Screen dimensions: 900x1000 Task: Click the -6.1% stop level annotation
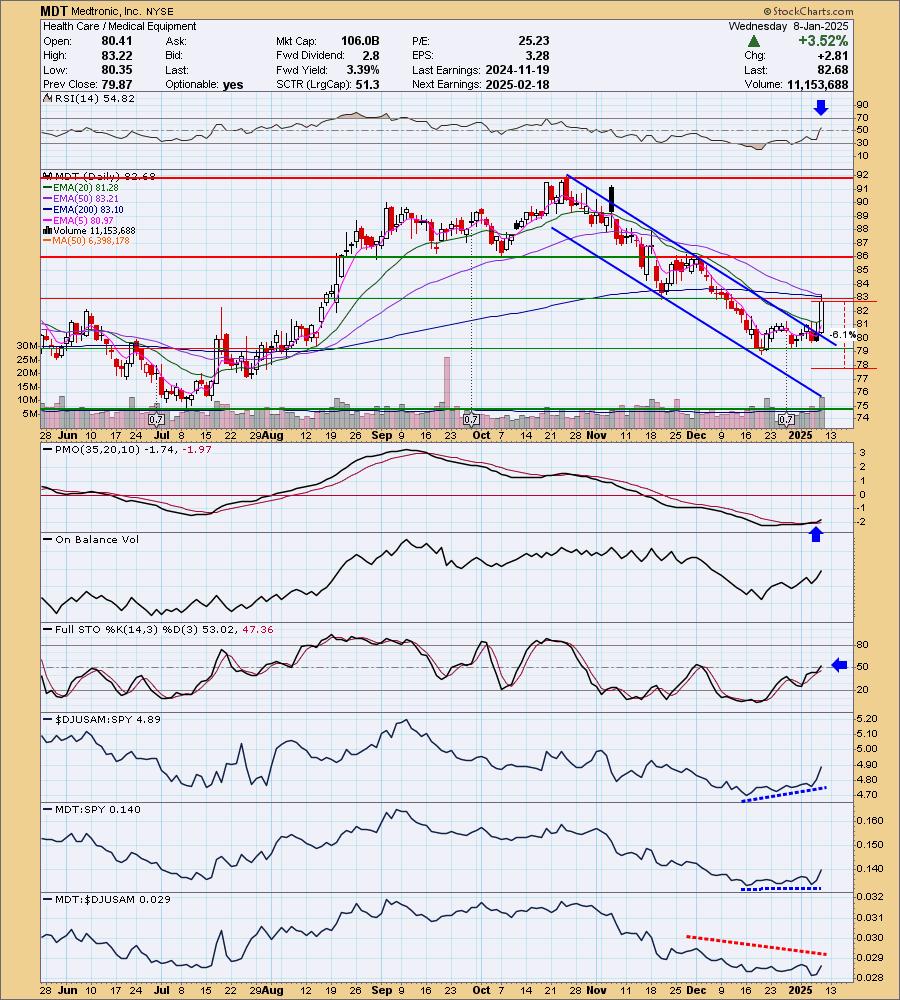click(x=843, y=334)
